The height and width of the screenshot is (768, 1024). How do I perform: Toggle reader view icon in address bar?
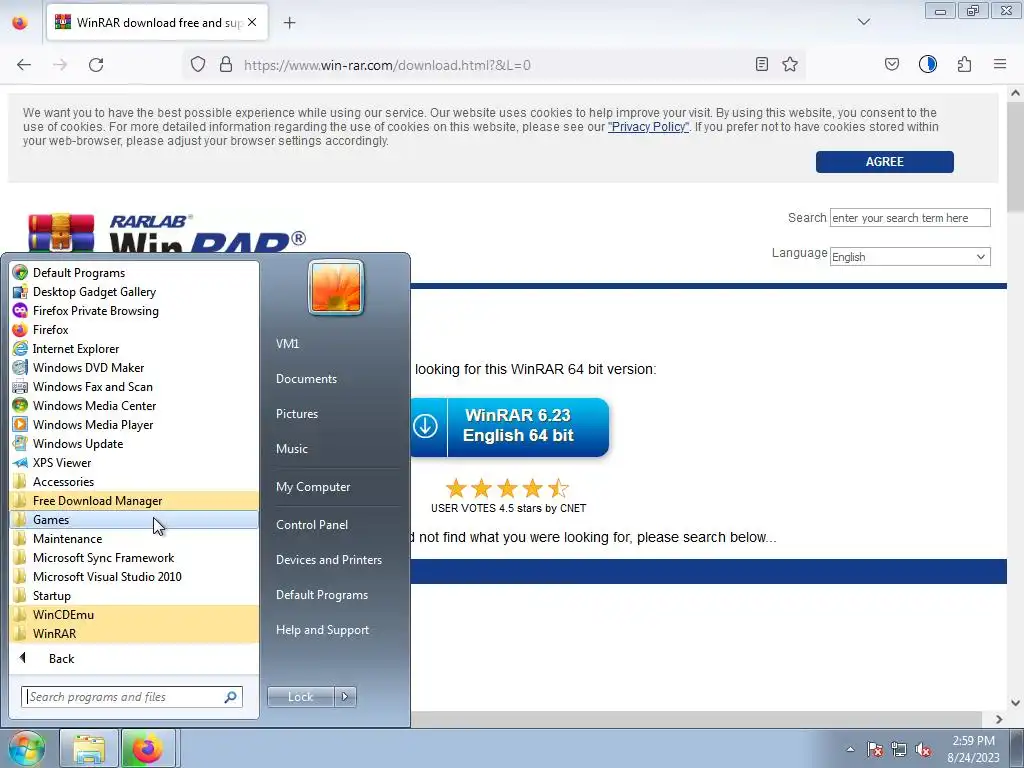[x=761, y=64]
